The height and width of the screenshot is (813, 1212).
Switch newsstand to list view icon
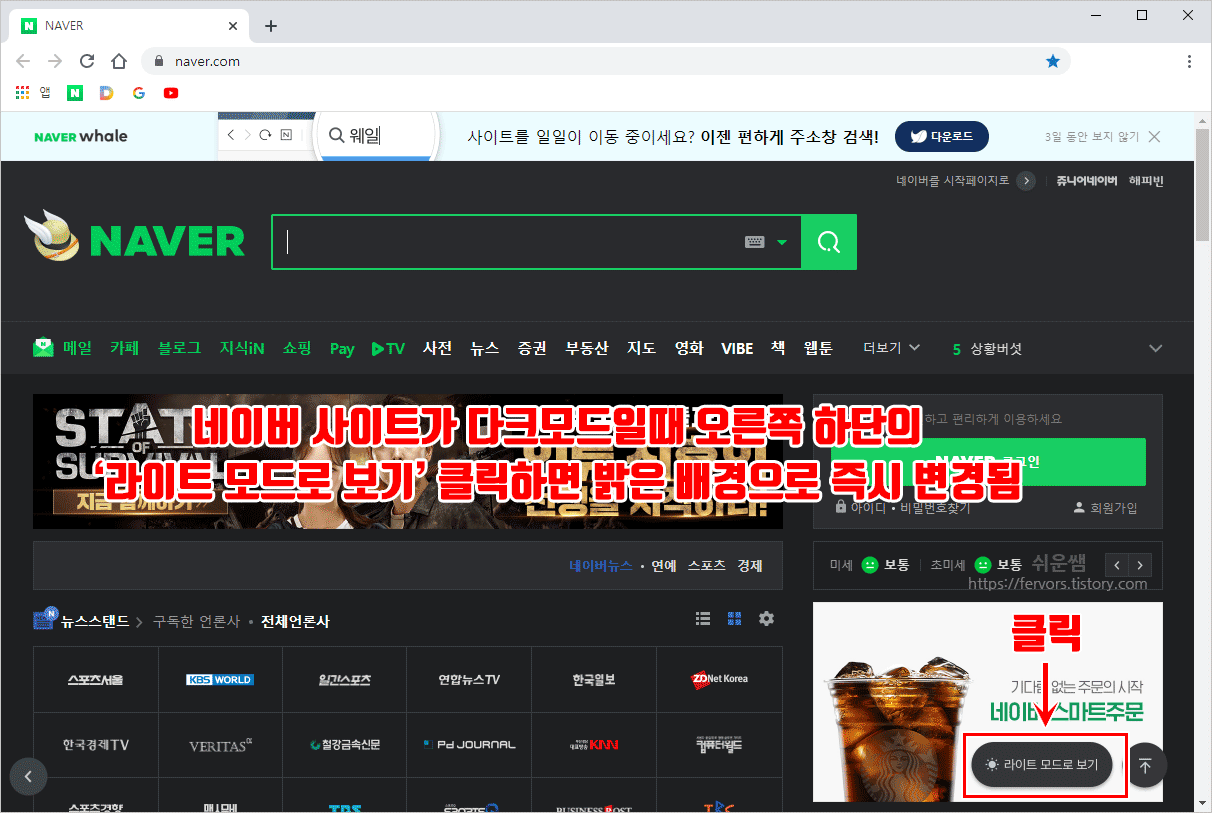(703, 619)
